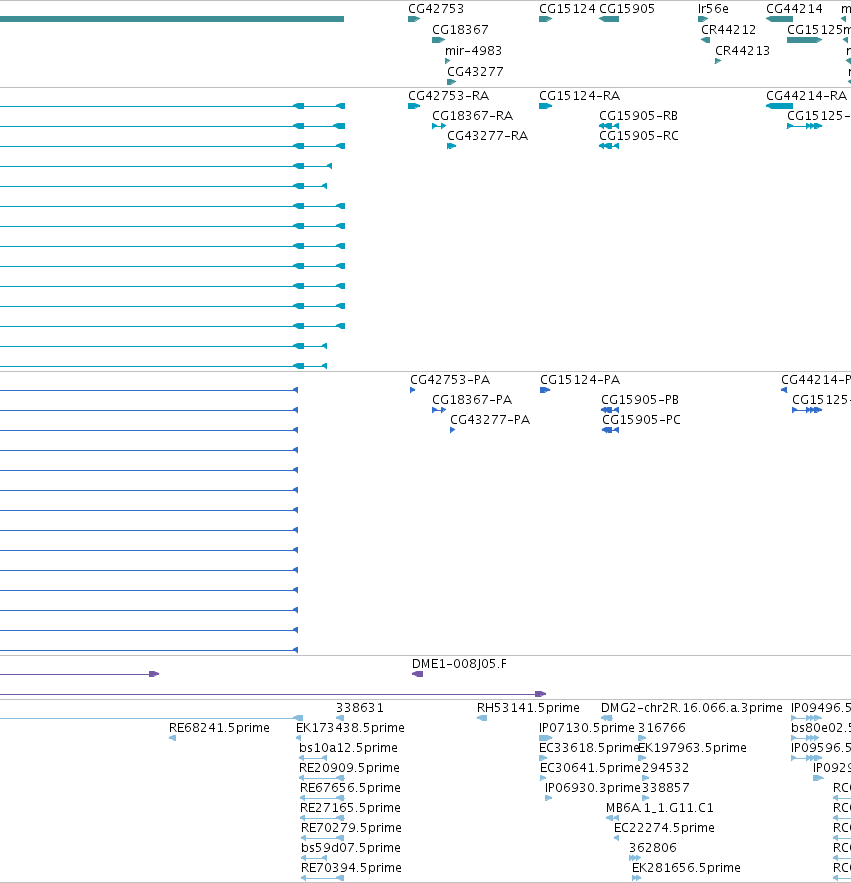Screen dimensions: 851x883
Task: Open the 294532 EST label
Action: (x=665, y=768)
